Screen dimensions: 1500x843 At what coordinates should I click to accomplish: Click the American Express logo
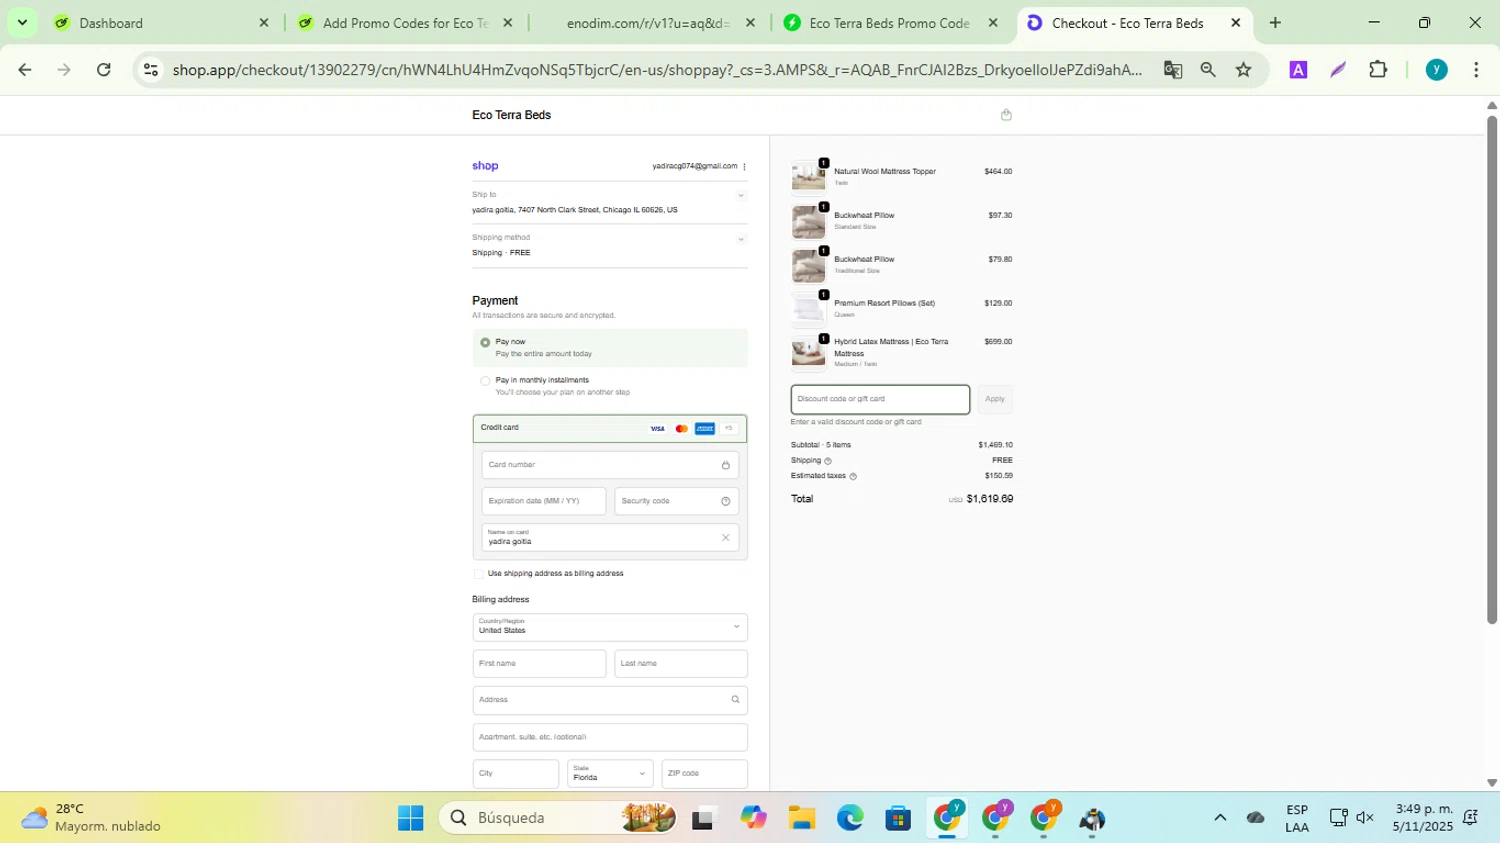[x=705, y=429]
